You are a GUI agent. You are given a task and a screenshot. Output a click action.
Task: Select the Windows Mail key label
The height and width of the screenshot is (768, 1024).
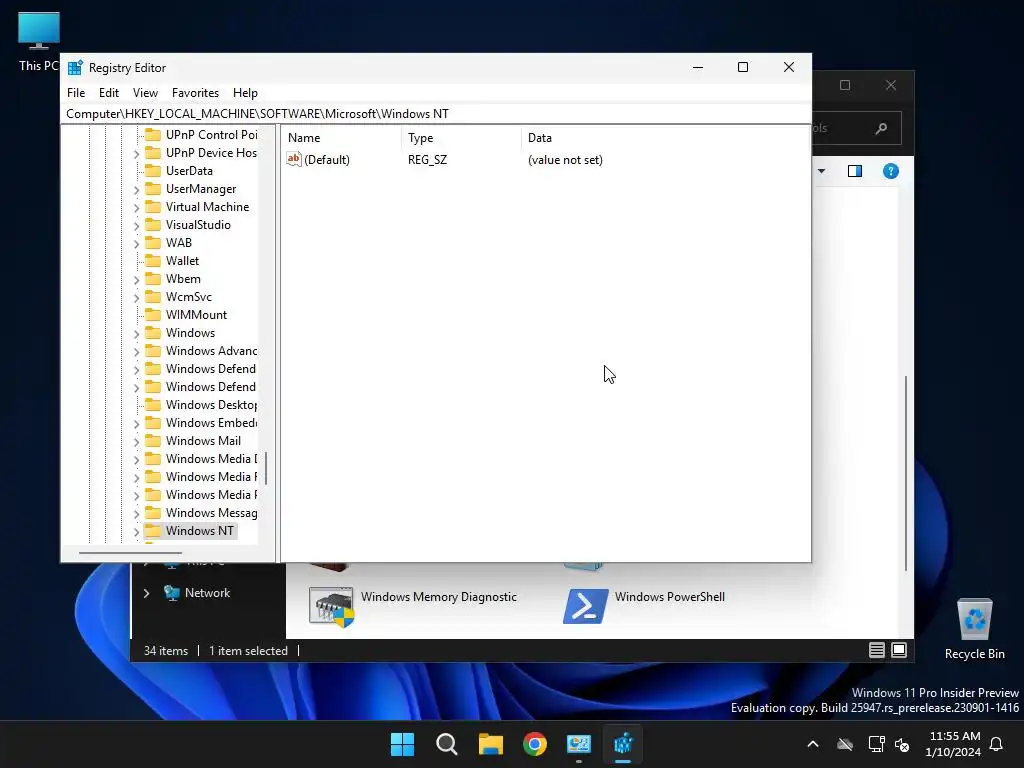[x=203, y=441]
